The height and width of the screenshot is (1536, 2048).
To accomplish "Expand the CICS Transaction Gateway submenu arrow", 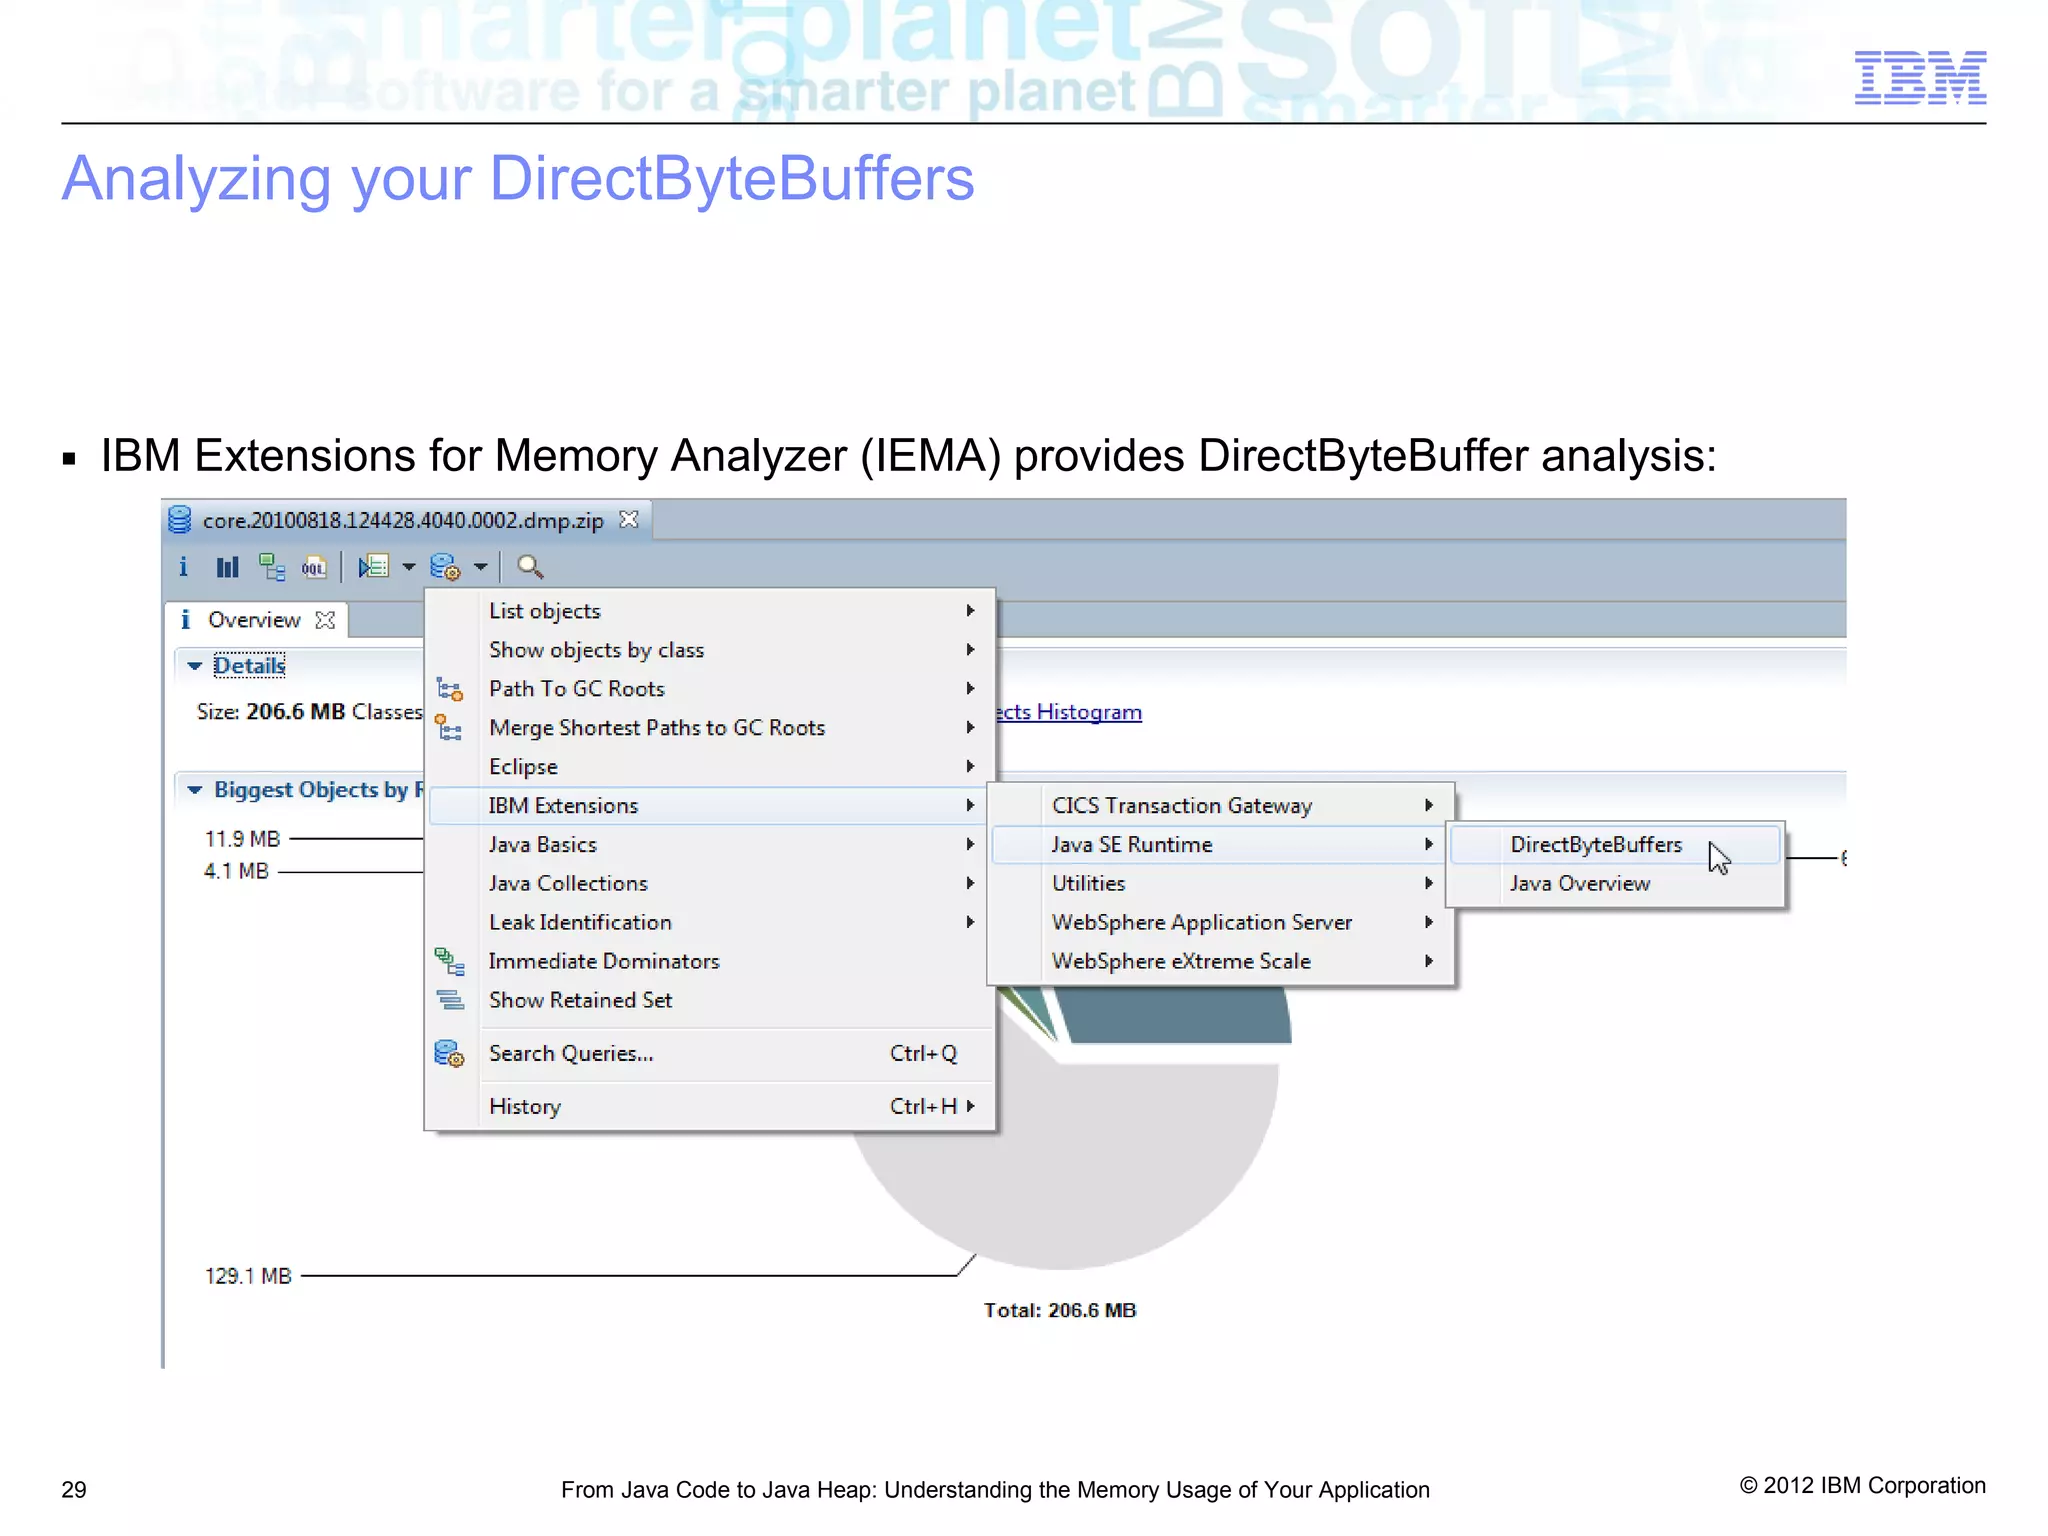I will click(x=1429, y=805).
